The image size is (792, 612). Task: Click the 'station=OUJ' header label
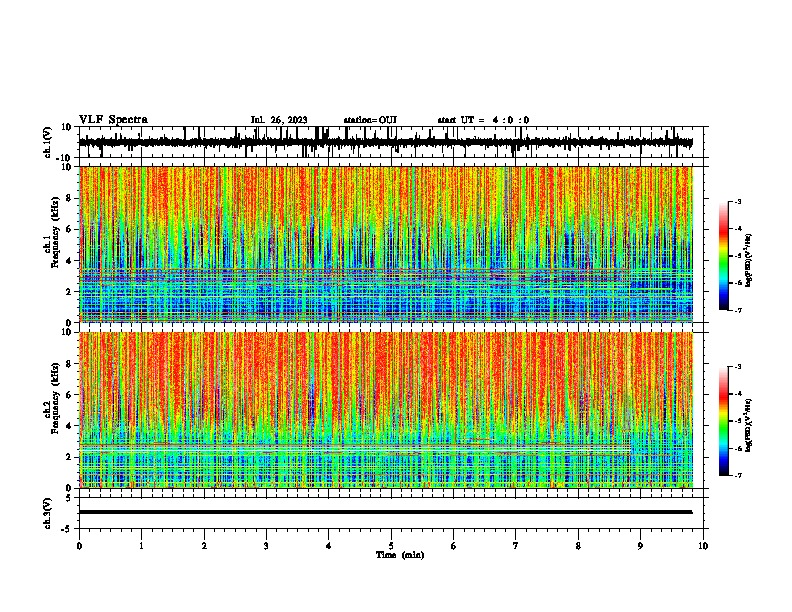click(x=370, y=120)
